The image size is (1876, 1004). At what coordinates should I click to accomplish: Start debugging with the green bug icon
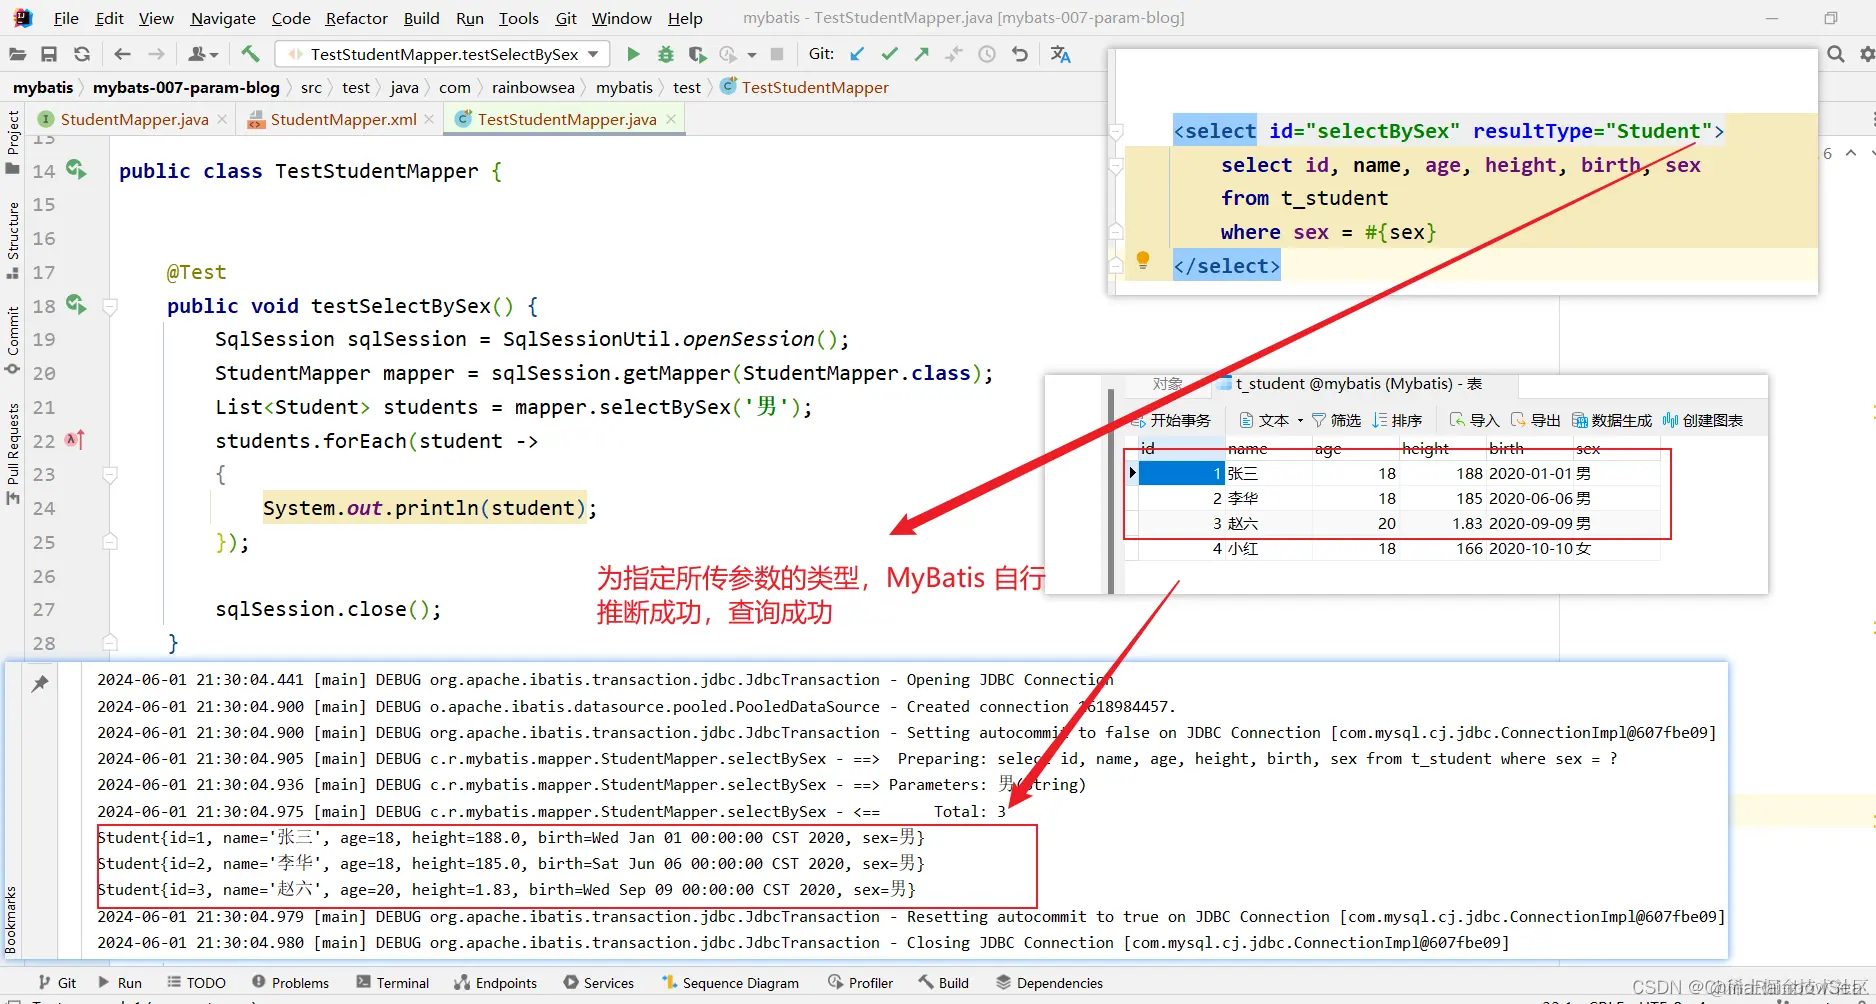tap(665, 54)
